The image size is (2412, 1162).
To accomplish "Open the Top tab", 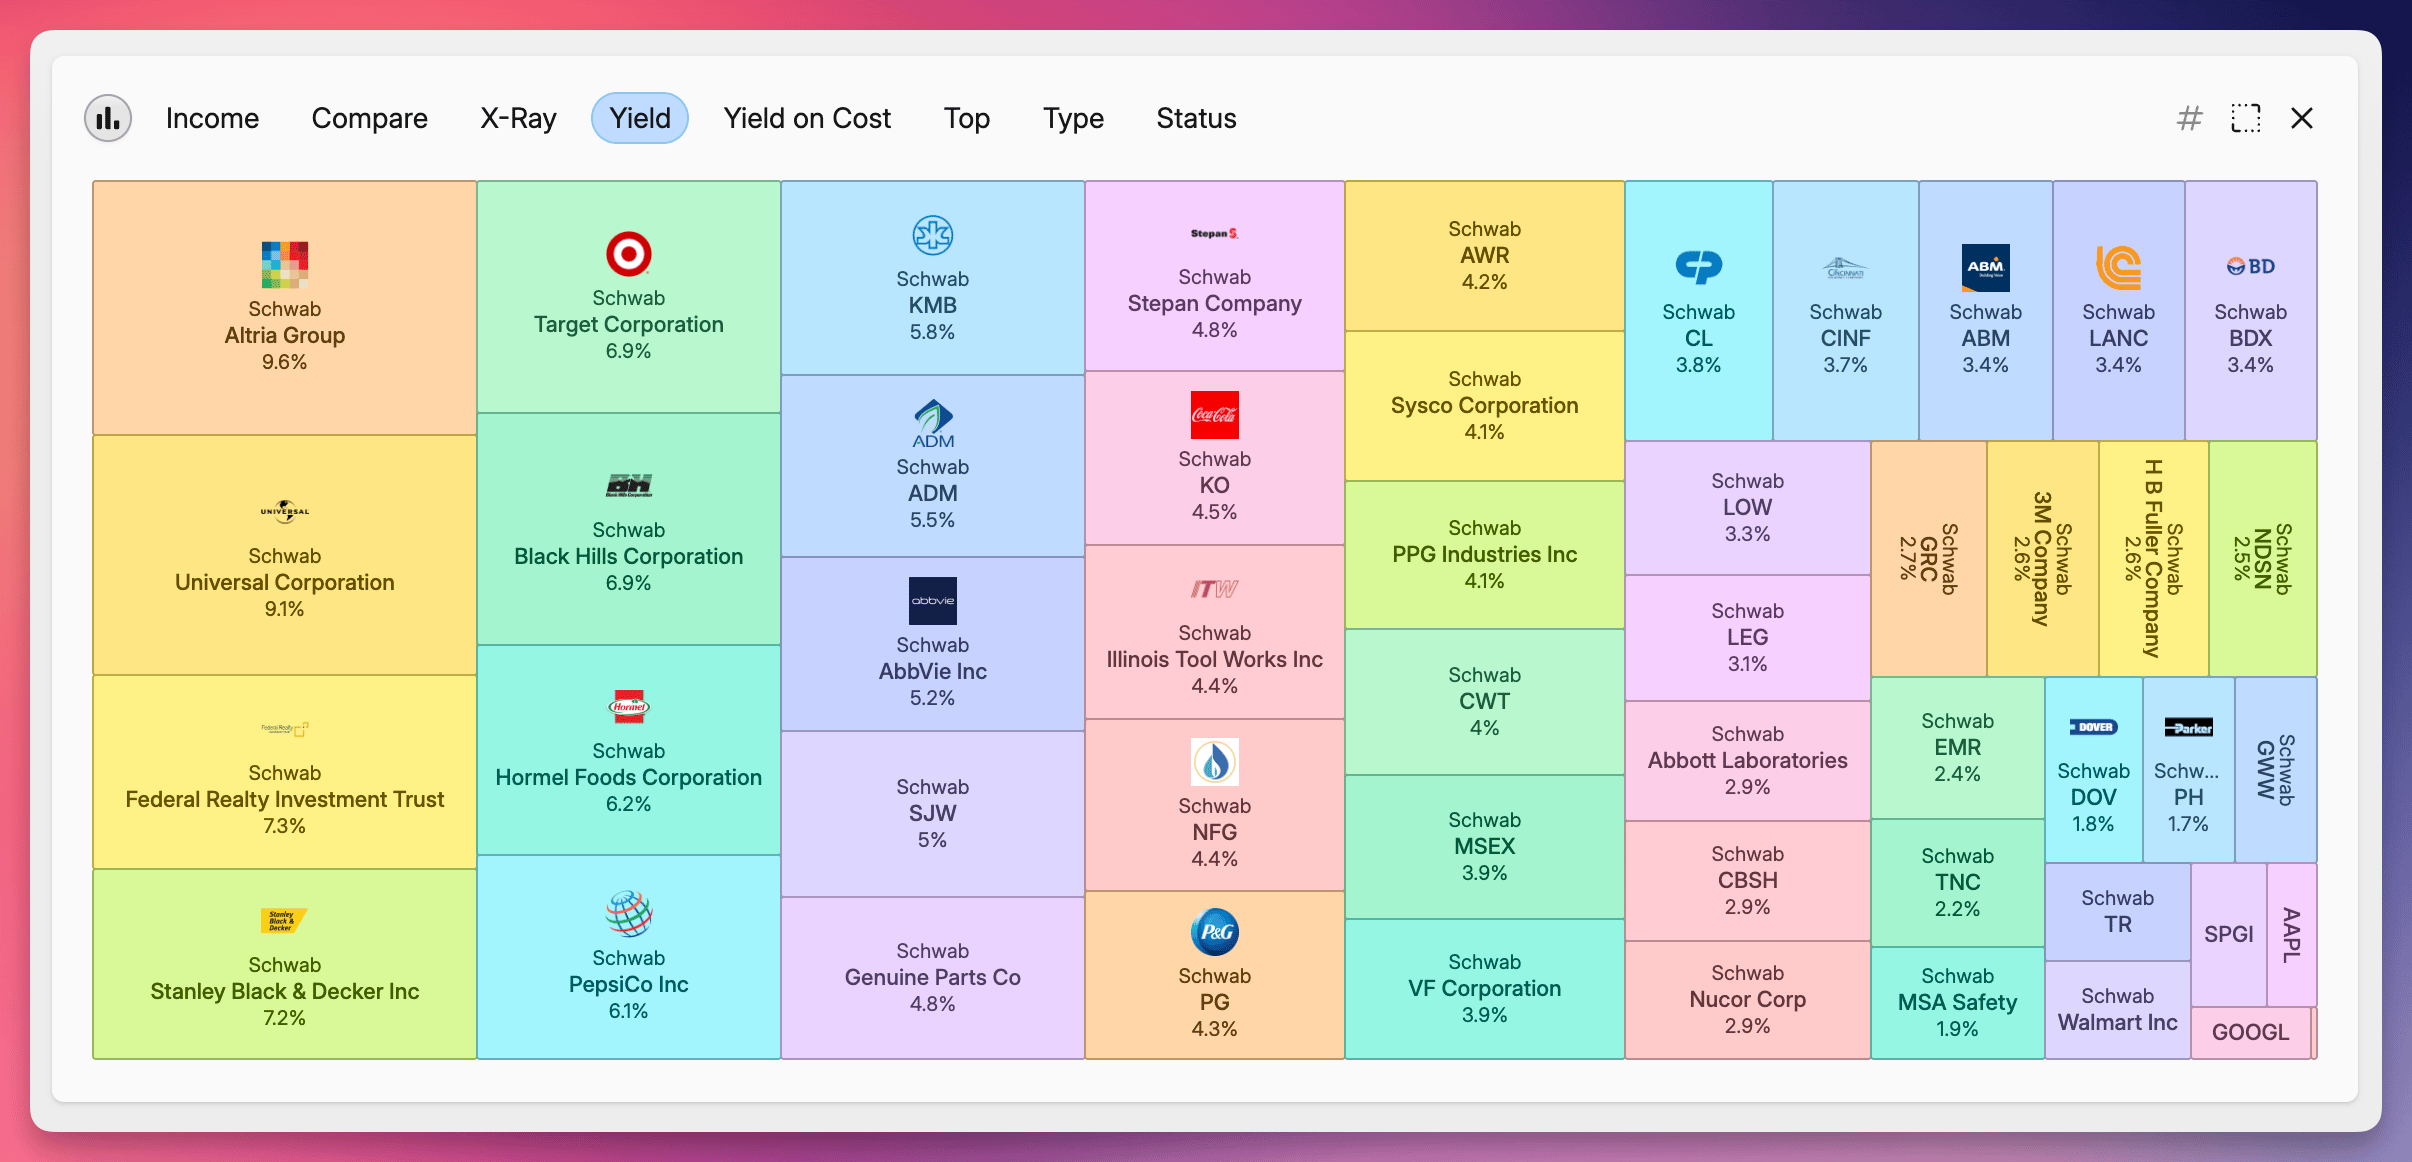I will 967,119.
